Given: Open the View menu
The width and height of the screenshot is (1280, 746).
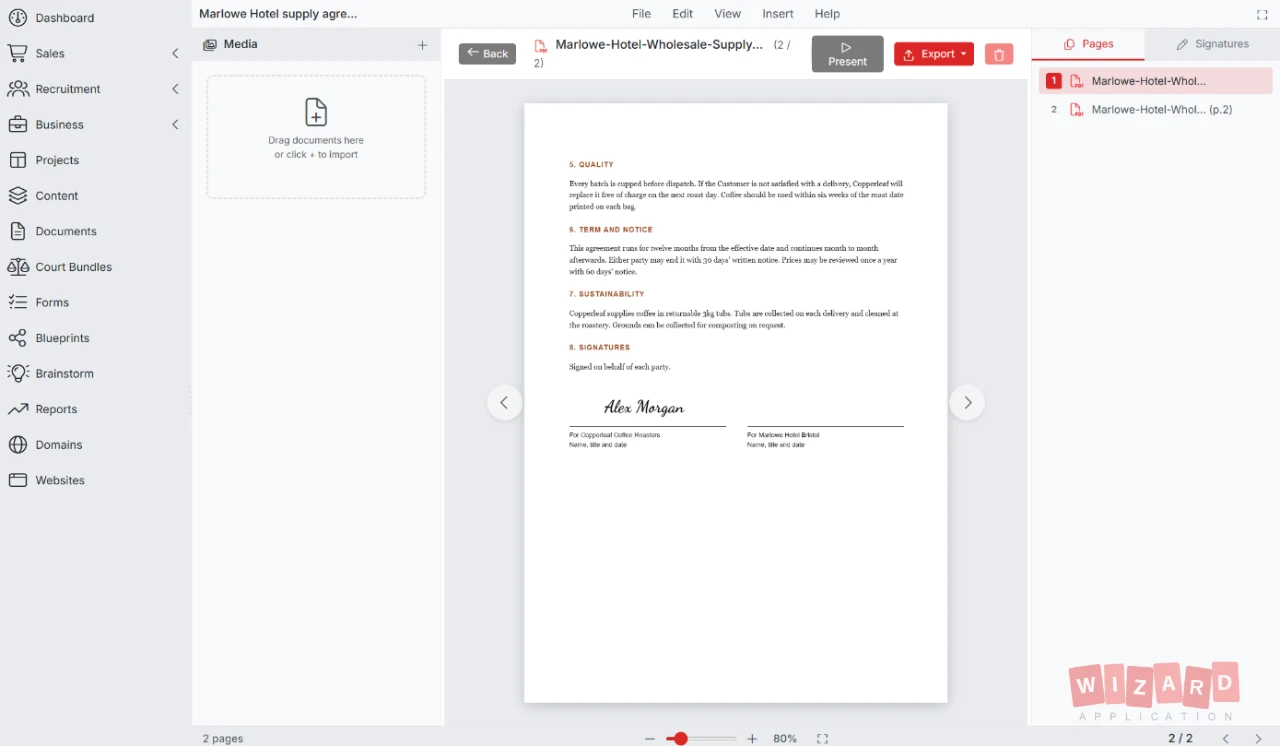Looking at the screenshot, I should 728,14.
